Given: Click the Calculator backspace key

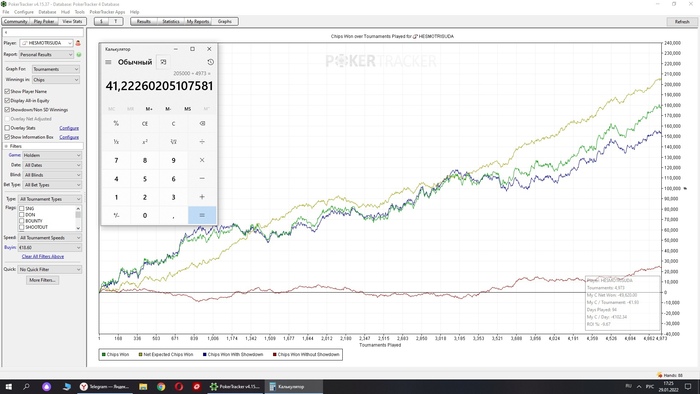Looking at the screenshot, I should pos(202,124).
